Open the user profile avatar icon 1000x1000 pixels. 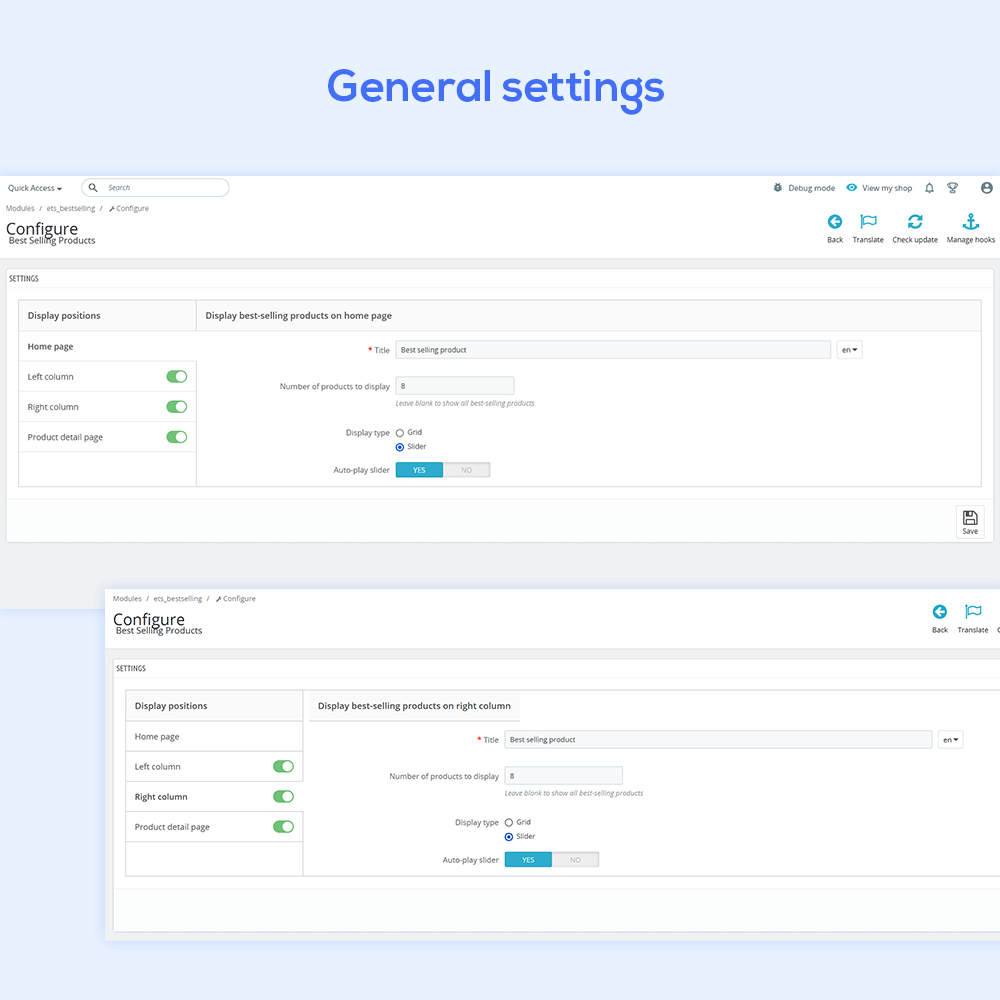(987, 188)
